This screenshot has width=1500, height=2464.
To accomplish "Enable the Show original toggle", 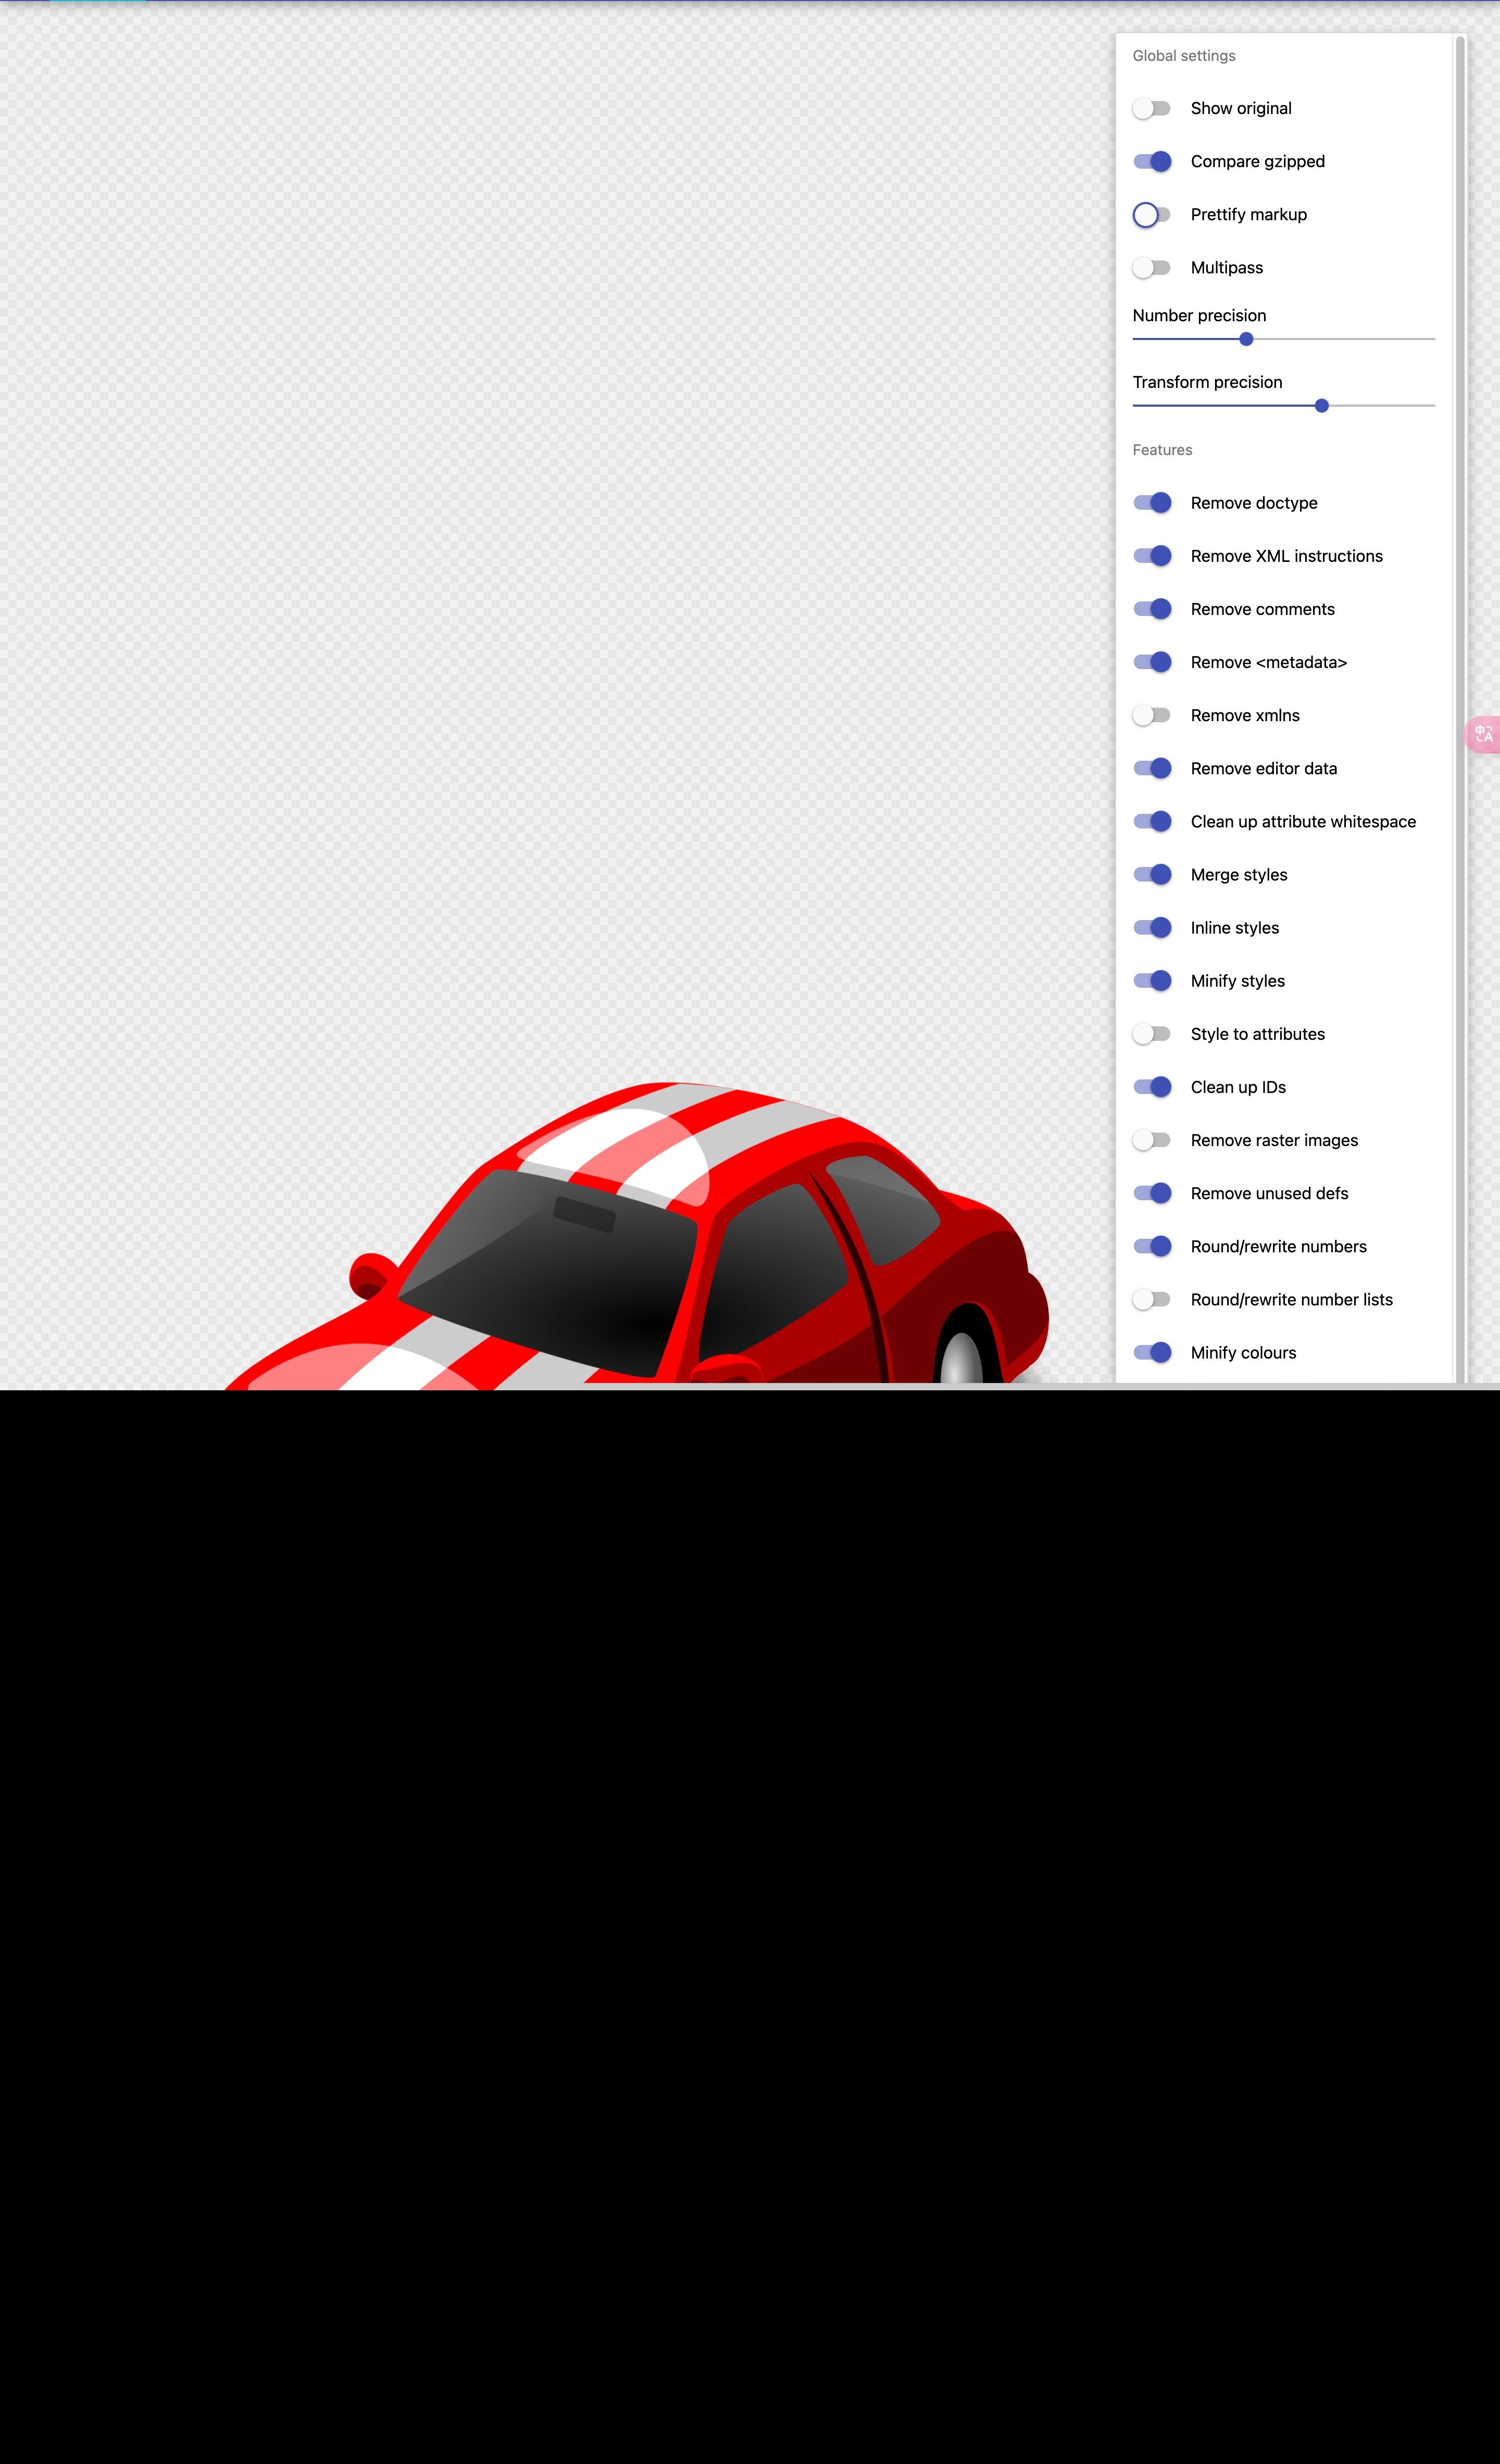I will (1151, 108).
